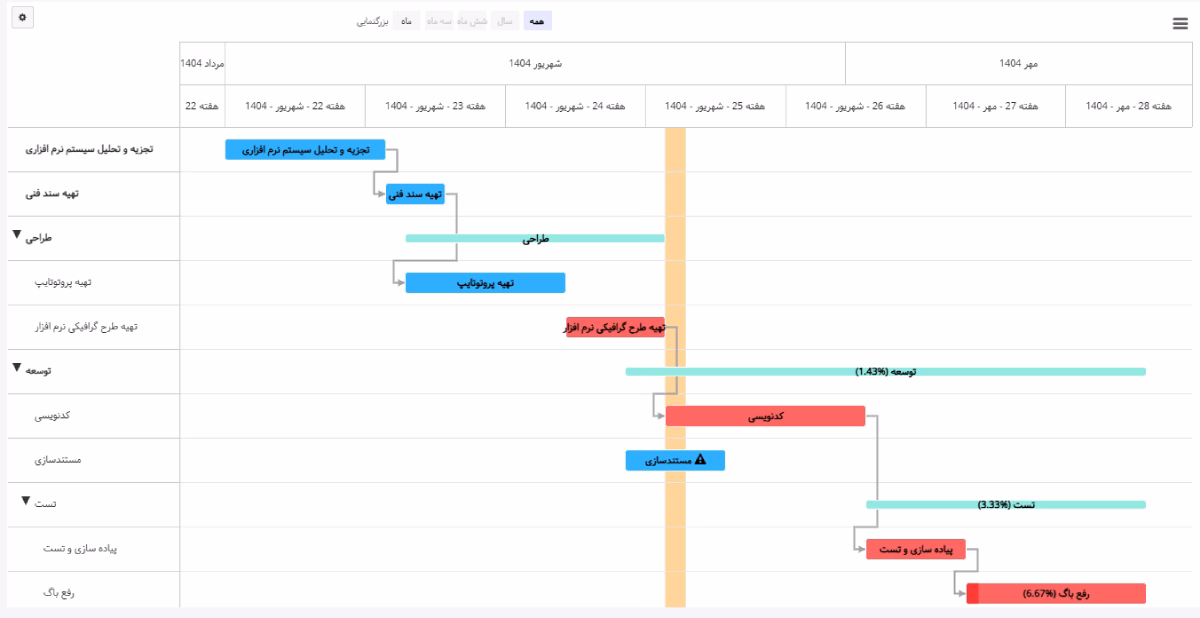Click the orange current-date marker band
The height and width of the screenshot is (618, 1200).
(675, 367)
